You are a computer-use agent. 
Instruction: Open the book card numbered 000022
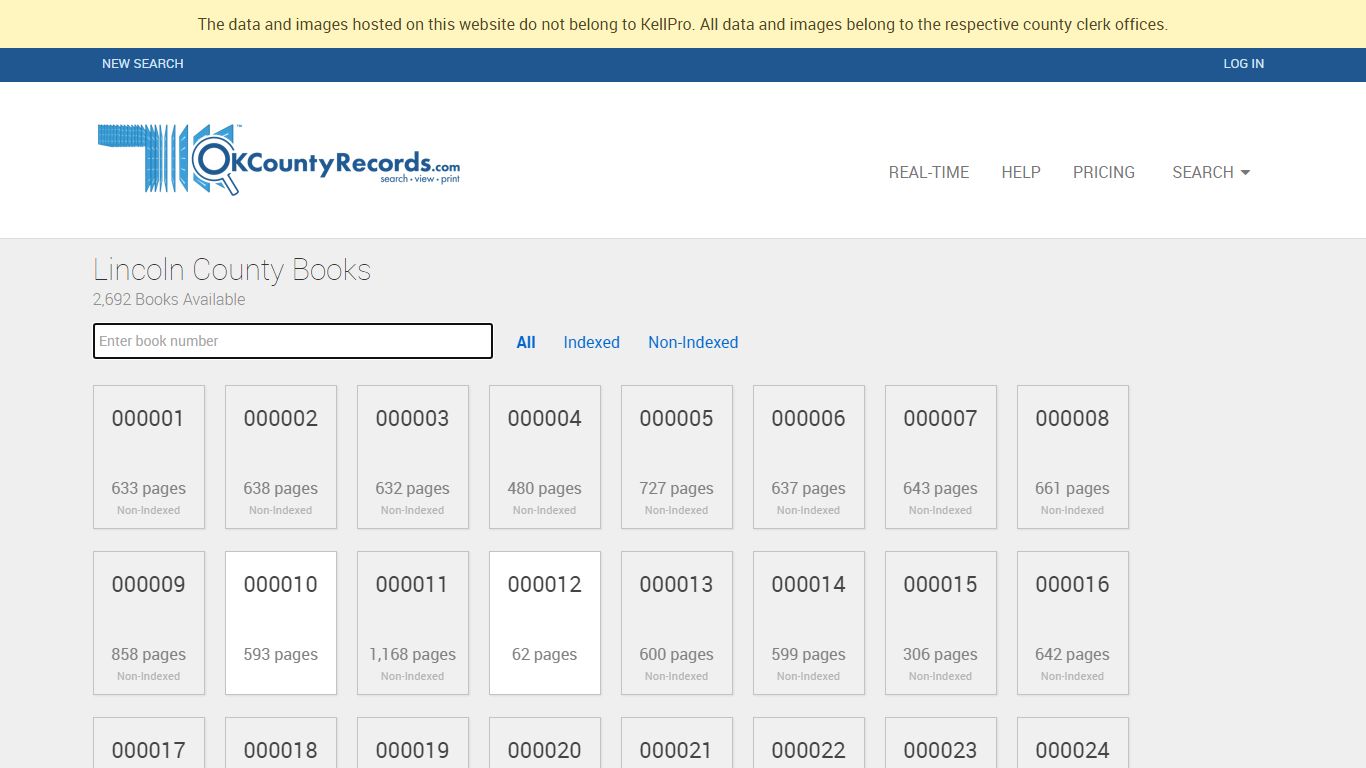click(x=809, y=743)
